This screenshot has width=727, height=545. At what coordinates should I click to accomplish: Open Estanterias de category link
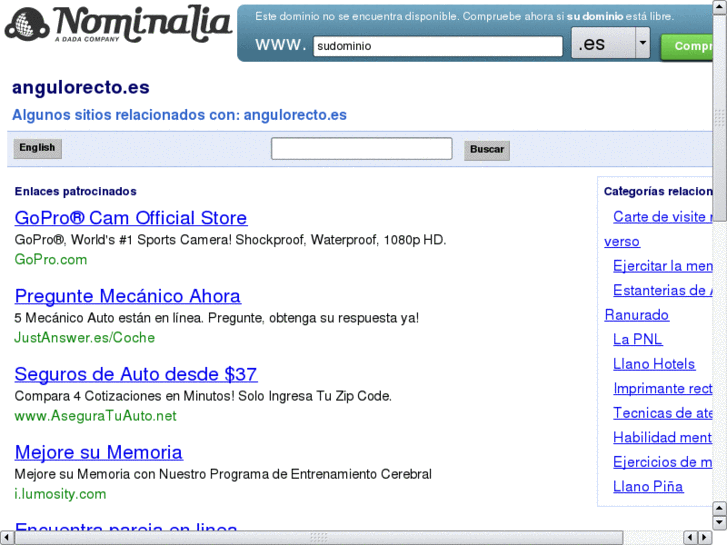tap(663, 290)
